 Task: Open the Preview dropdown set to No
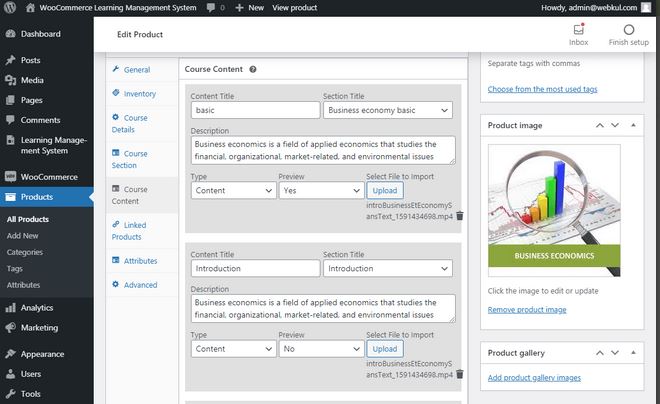321,349
